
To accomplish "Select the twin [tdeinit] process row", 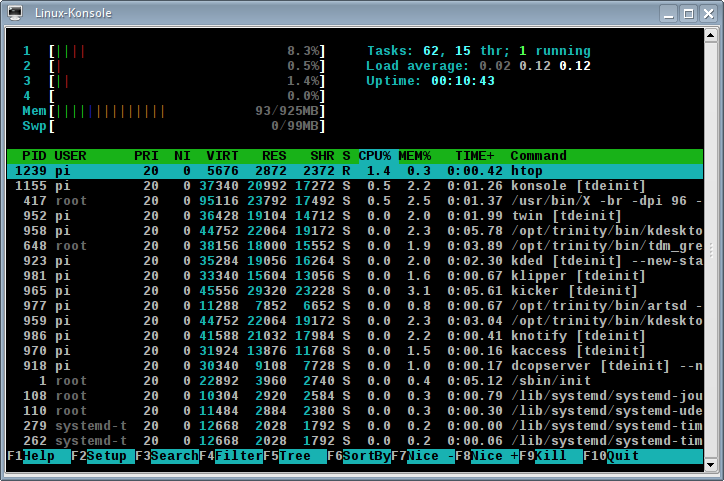I will (x=355, y=216).
